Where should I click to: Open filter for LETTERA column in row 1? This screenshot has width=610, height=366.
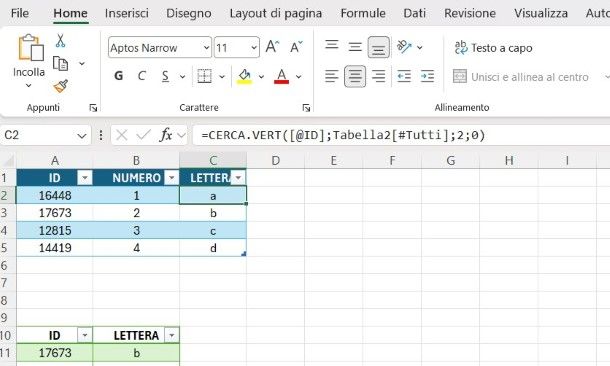238,178
